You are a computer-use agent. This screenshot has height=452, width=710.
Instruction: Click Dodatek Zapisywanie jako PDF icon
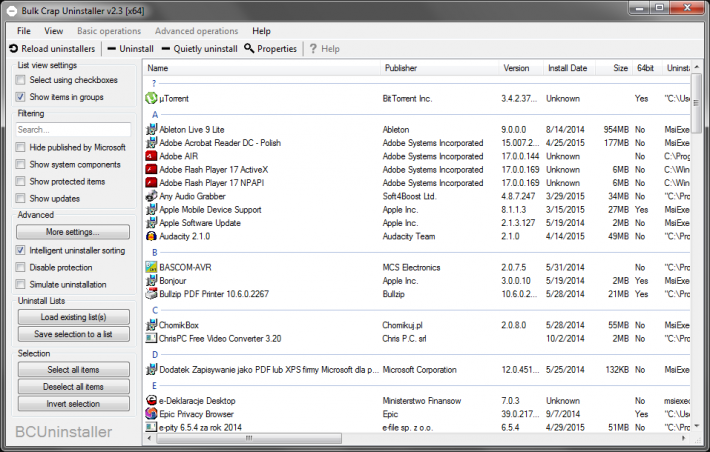pos(151,370)
